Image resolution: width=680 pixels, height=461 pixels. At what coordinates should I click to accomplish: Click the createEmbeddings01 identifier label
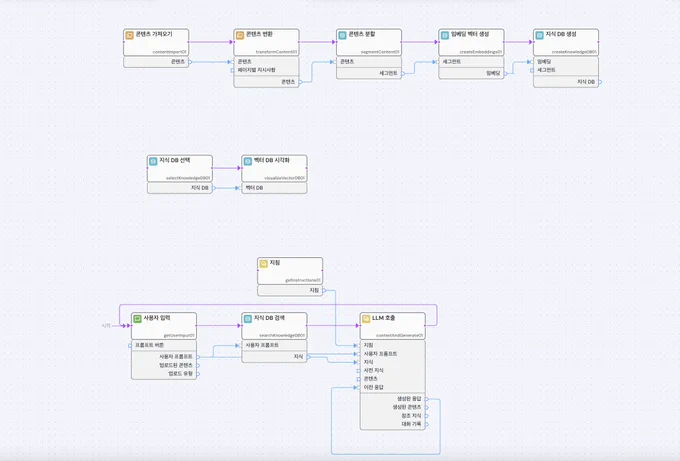pos(481,52)
